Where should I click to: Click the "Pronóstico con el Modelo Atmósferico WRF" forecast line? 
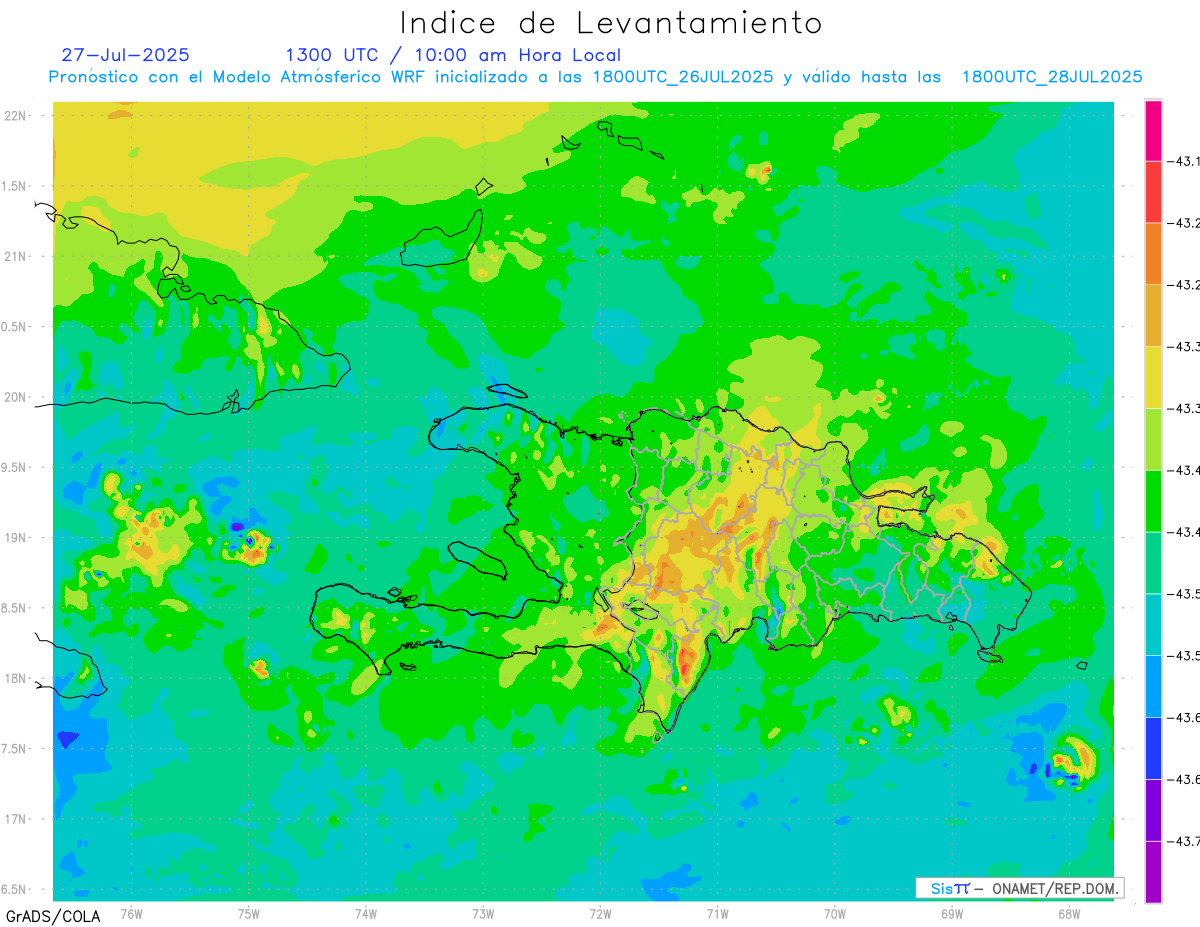(596, 77)
